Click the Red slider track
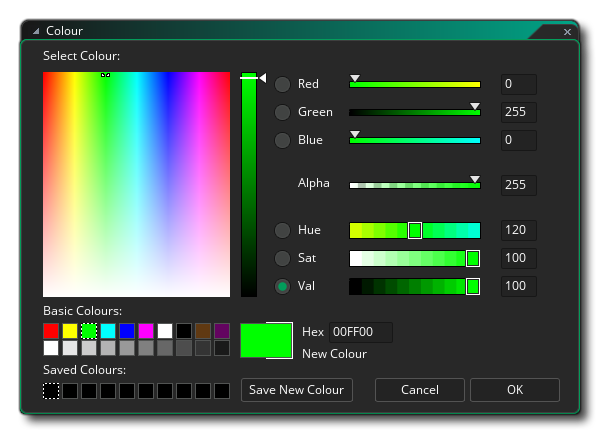Viewport: 600px width, 434px height. pos(415,85)
